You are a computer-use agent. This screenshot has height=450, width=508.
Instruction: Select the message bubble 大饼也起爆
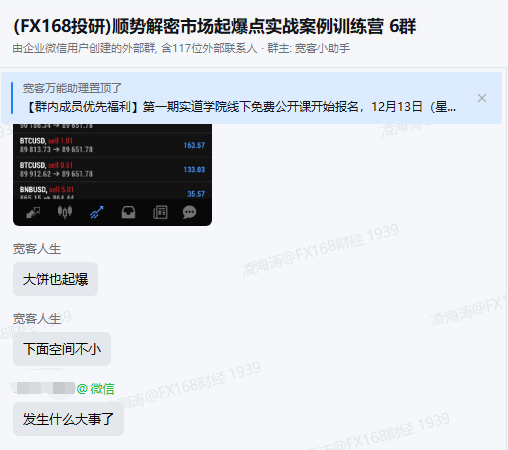(55, 279)
